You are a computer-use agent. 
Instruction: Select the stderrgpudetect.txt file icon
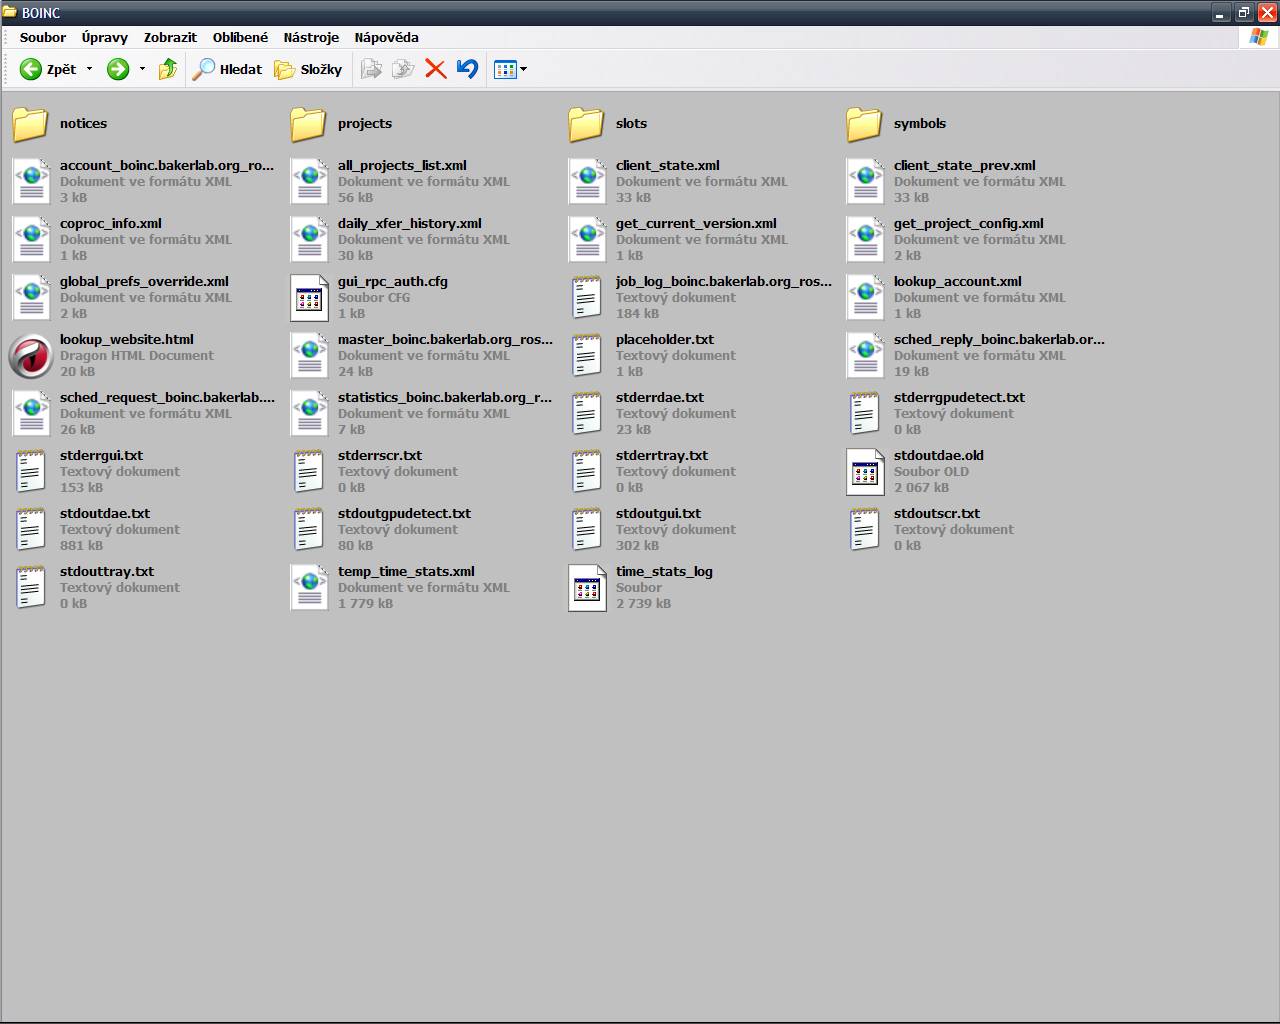click(865, 414)
